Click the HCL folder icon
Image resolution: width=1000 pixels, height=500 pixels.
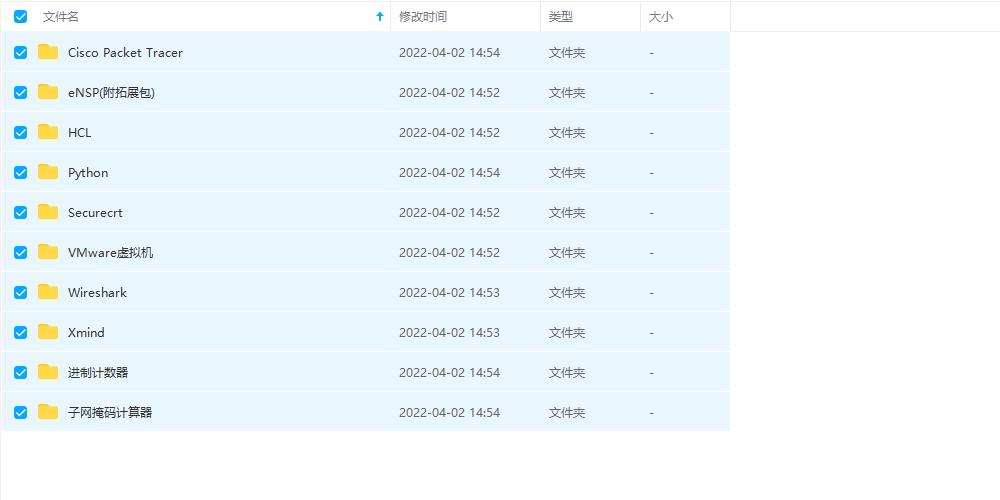pyautogui.click(x=48, y=132)
